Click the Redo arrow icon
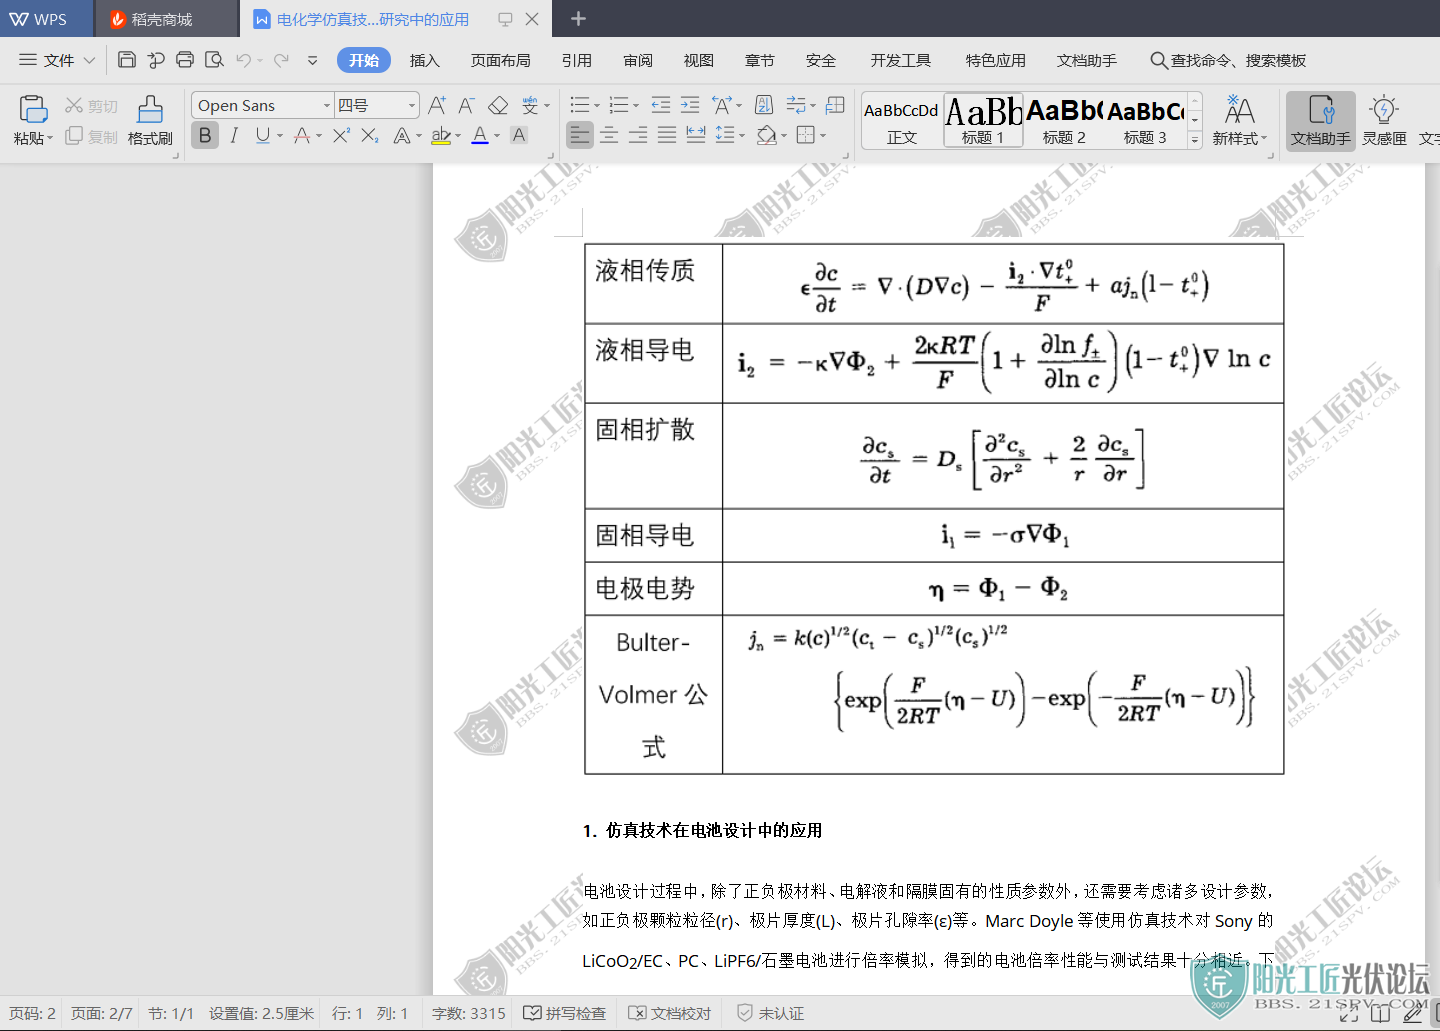Image resolution: width=1440 pixels, height=1031 pixels. [282, 60]
